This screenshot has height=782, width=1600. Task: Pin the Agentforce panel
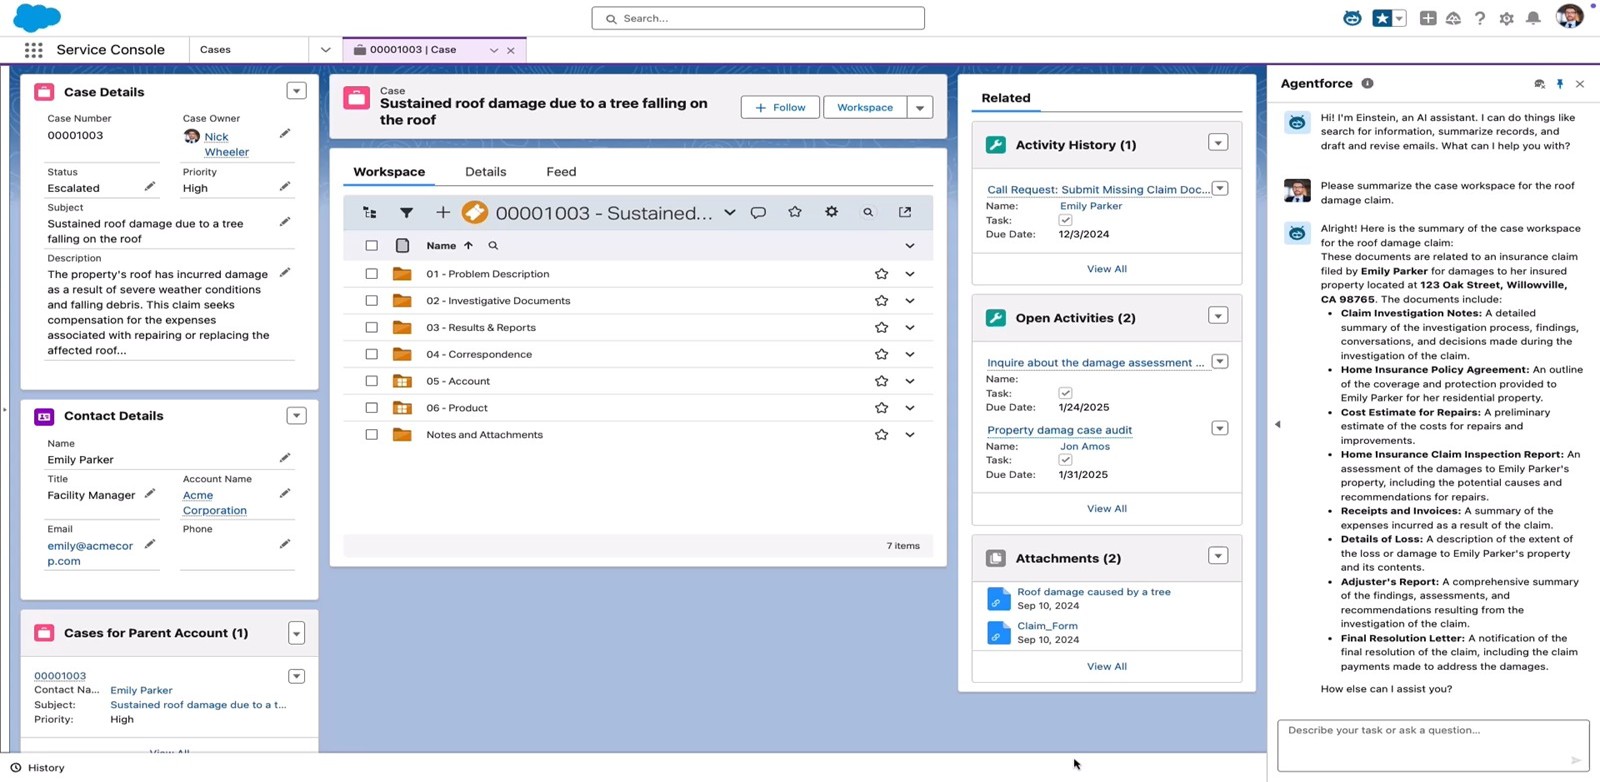[1560, 84]
